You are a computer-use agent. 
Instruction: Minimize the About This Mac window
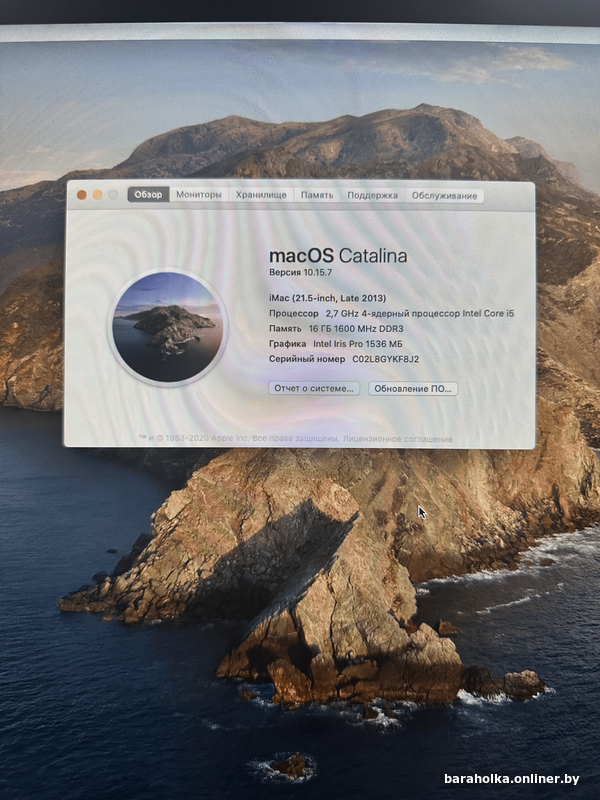97,194
